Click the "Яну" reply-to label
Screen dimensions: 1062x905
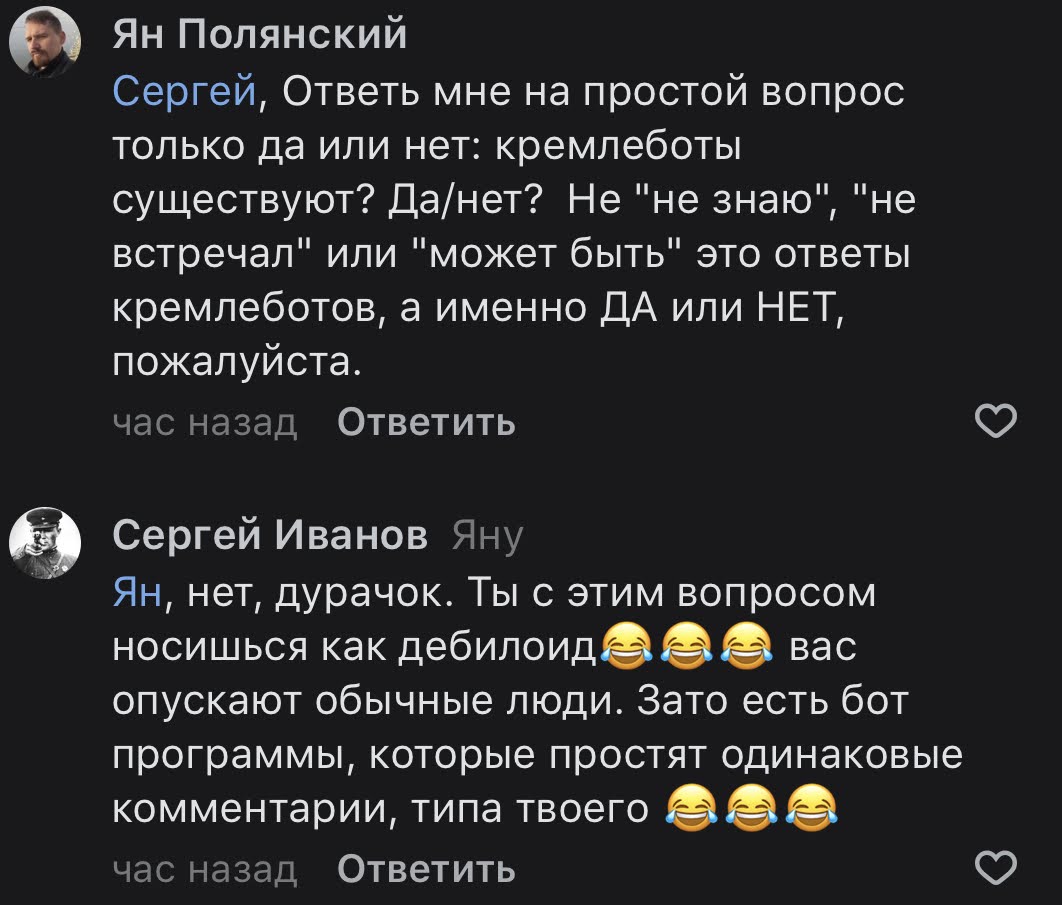487,537
